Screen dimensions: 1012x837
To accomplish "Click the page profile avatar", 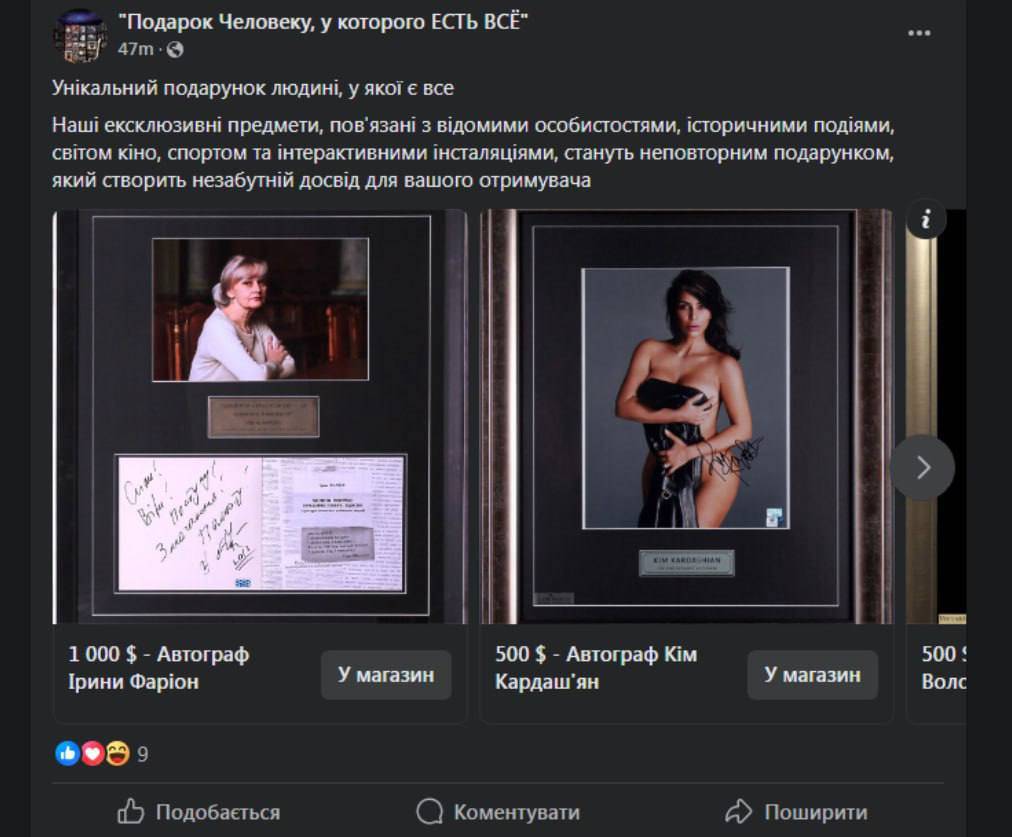I will click(x=81, y=36).
